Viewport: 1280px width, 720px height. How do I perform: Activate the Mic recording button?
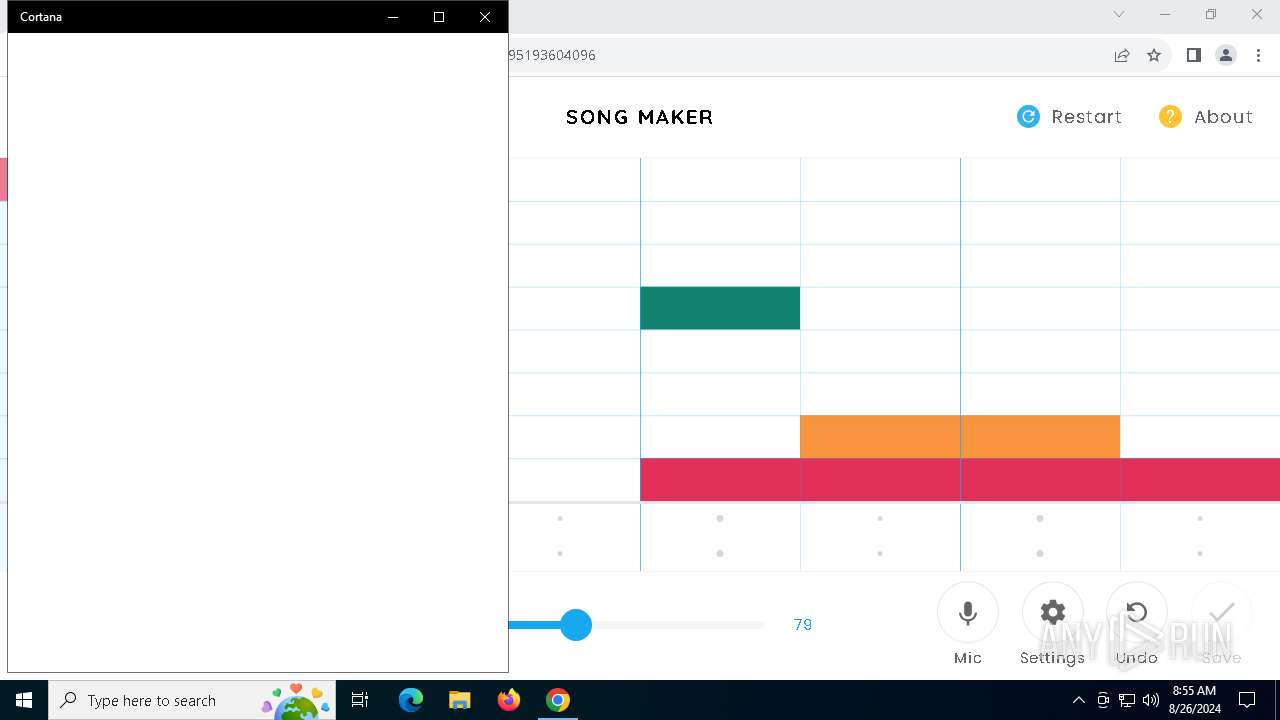coord(968,613)
